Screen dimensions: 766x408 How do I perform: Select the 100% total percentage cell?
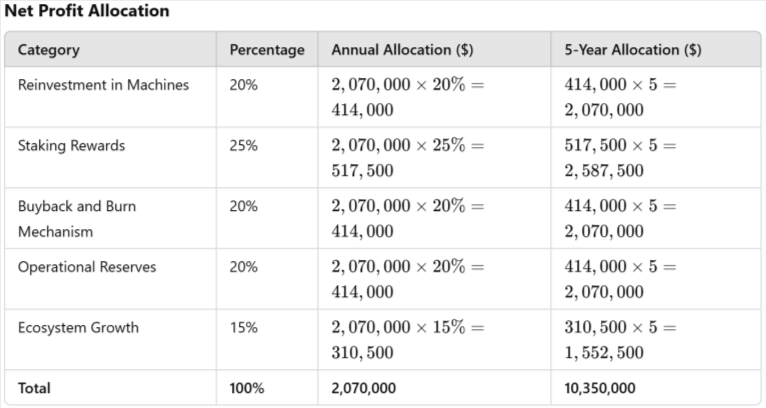(247, 388)
